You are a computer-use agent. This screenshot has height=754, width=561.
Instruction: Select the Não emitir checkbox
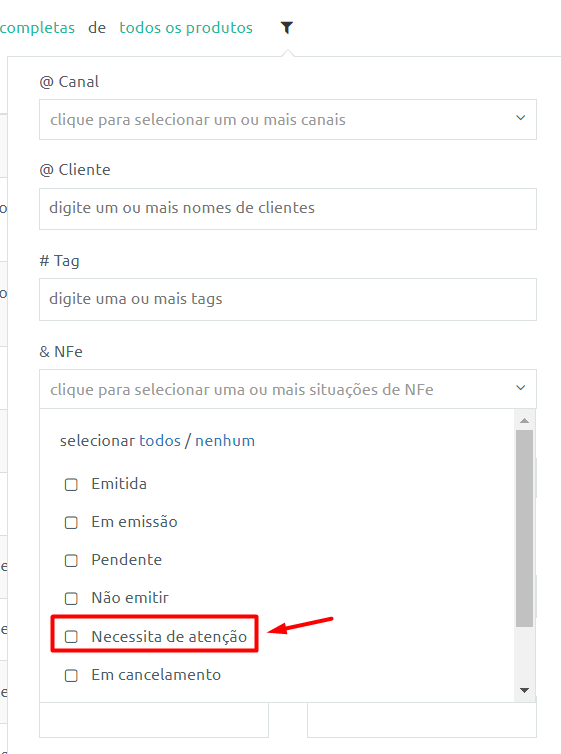71,598
